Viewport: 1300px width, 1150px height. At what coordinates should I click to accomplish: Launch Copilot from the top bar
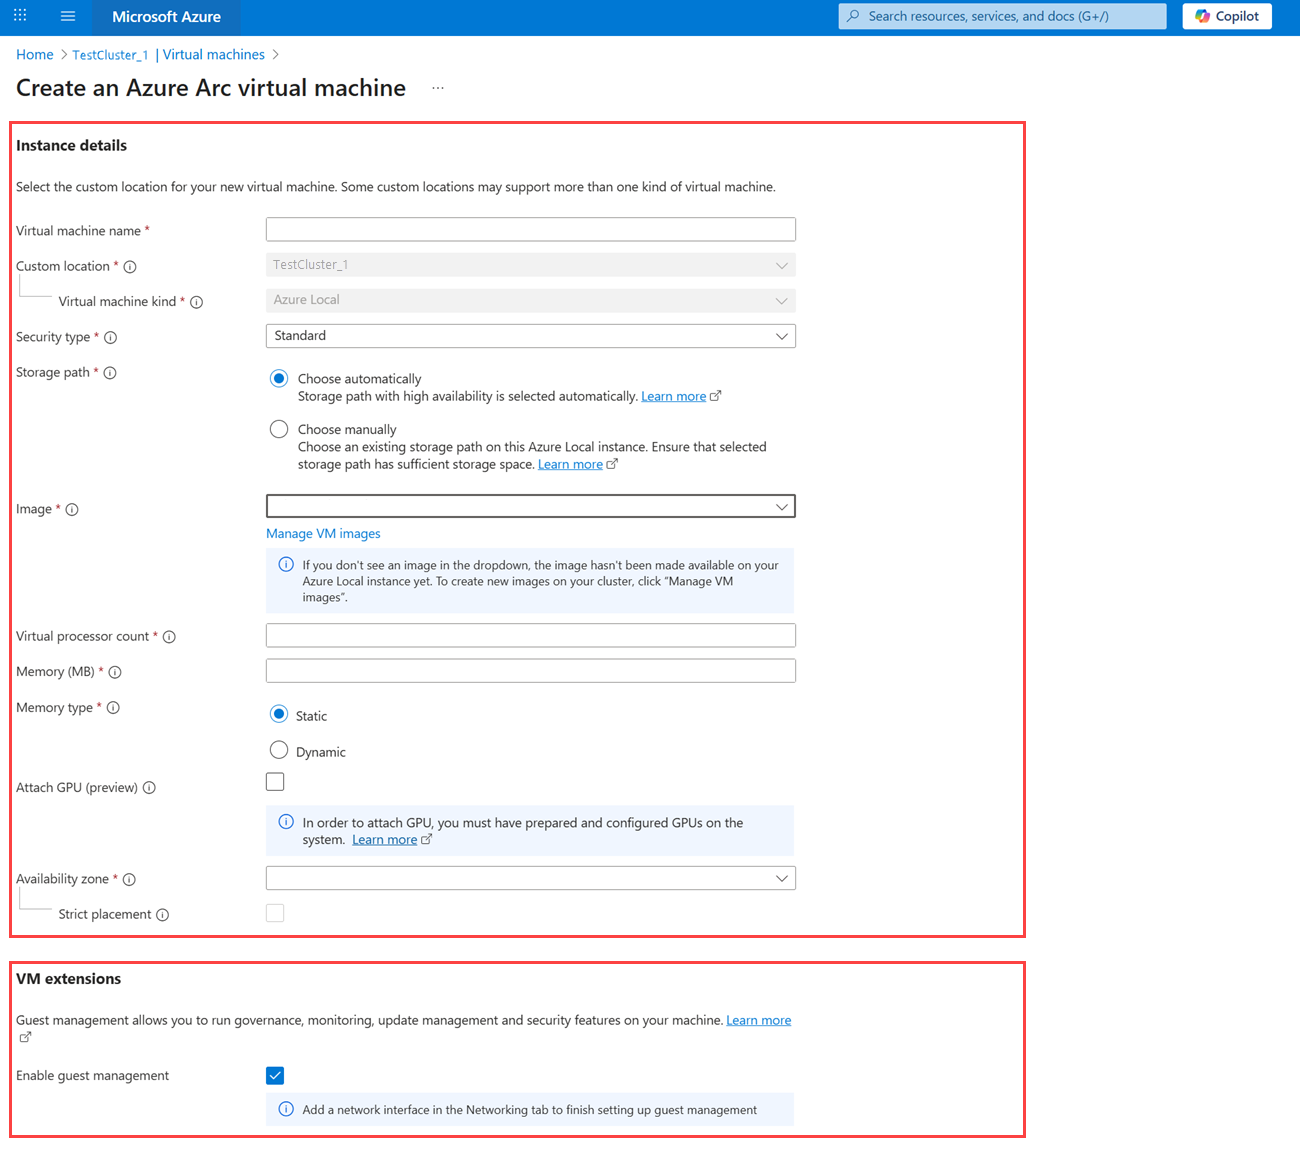1227,16
